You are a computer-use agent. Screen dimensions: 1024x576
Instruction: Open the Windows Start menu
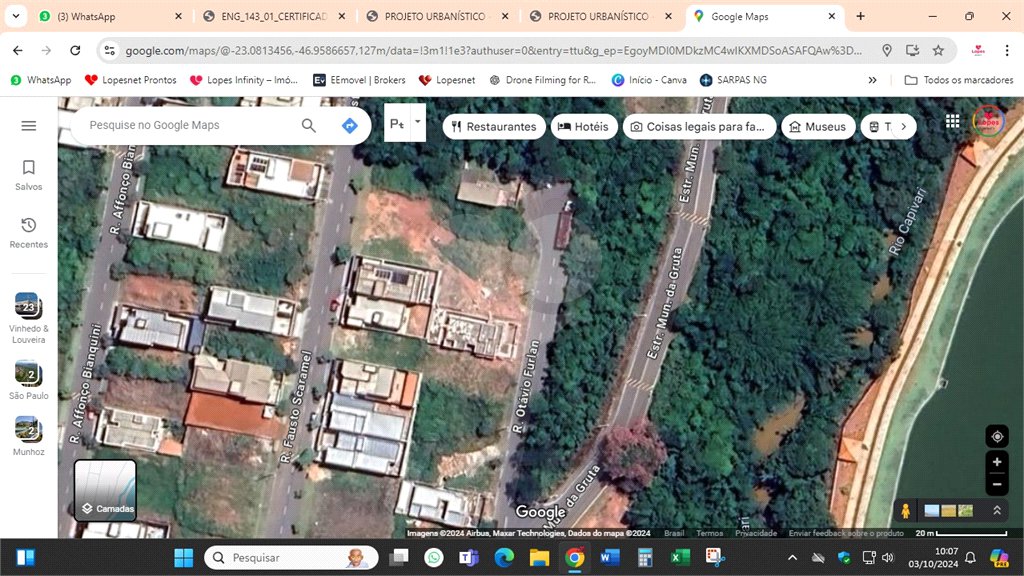184,558
